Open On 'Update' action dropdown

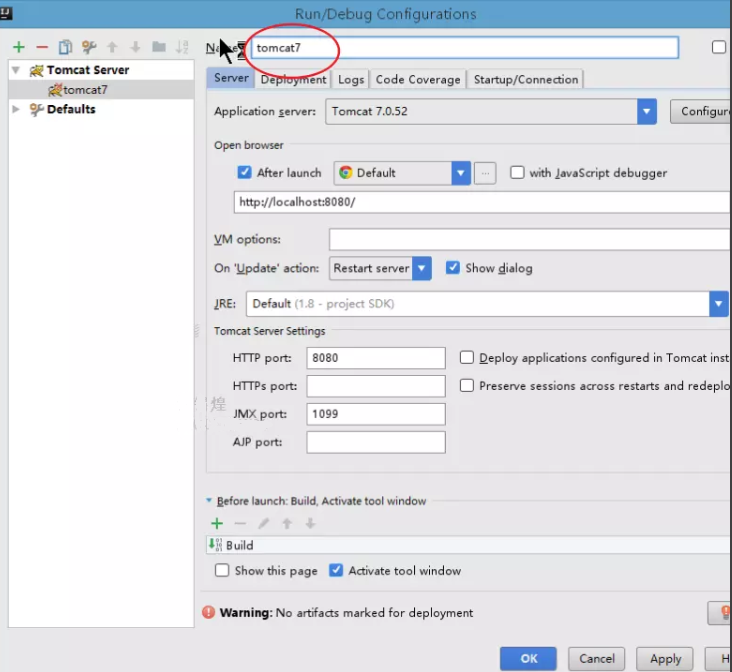click(x=422, y=269)
